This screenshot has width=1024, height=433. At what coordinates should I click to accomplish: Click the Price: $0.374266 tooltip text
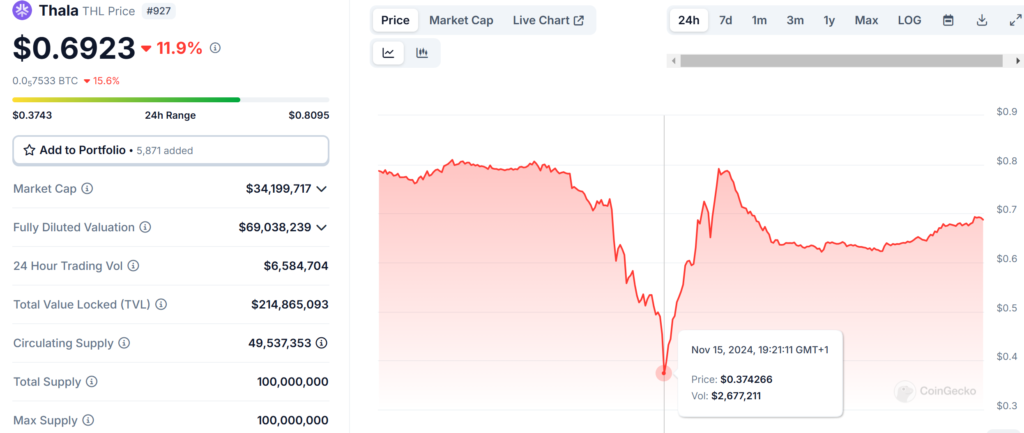pos(733,379)
